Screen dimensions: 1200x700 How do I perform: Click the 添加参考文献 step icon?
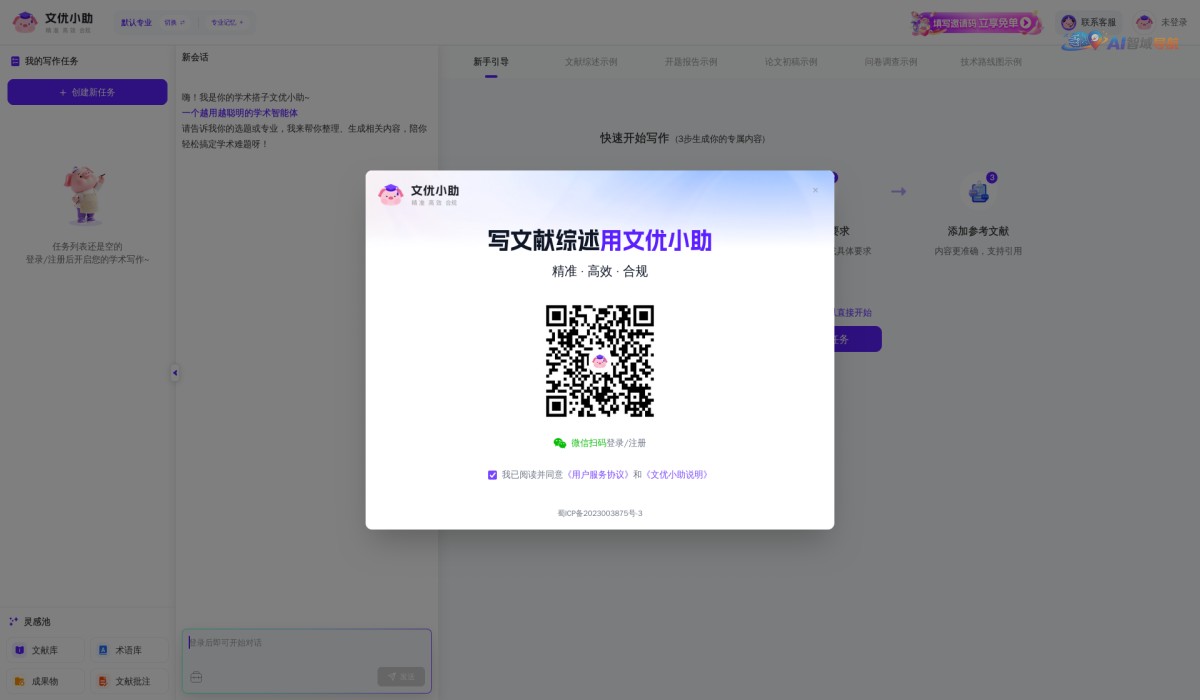pos(978,191)
